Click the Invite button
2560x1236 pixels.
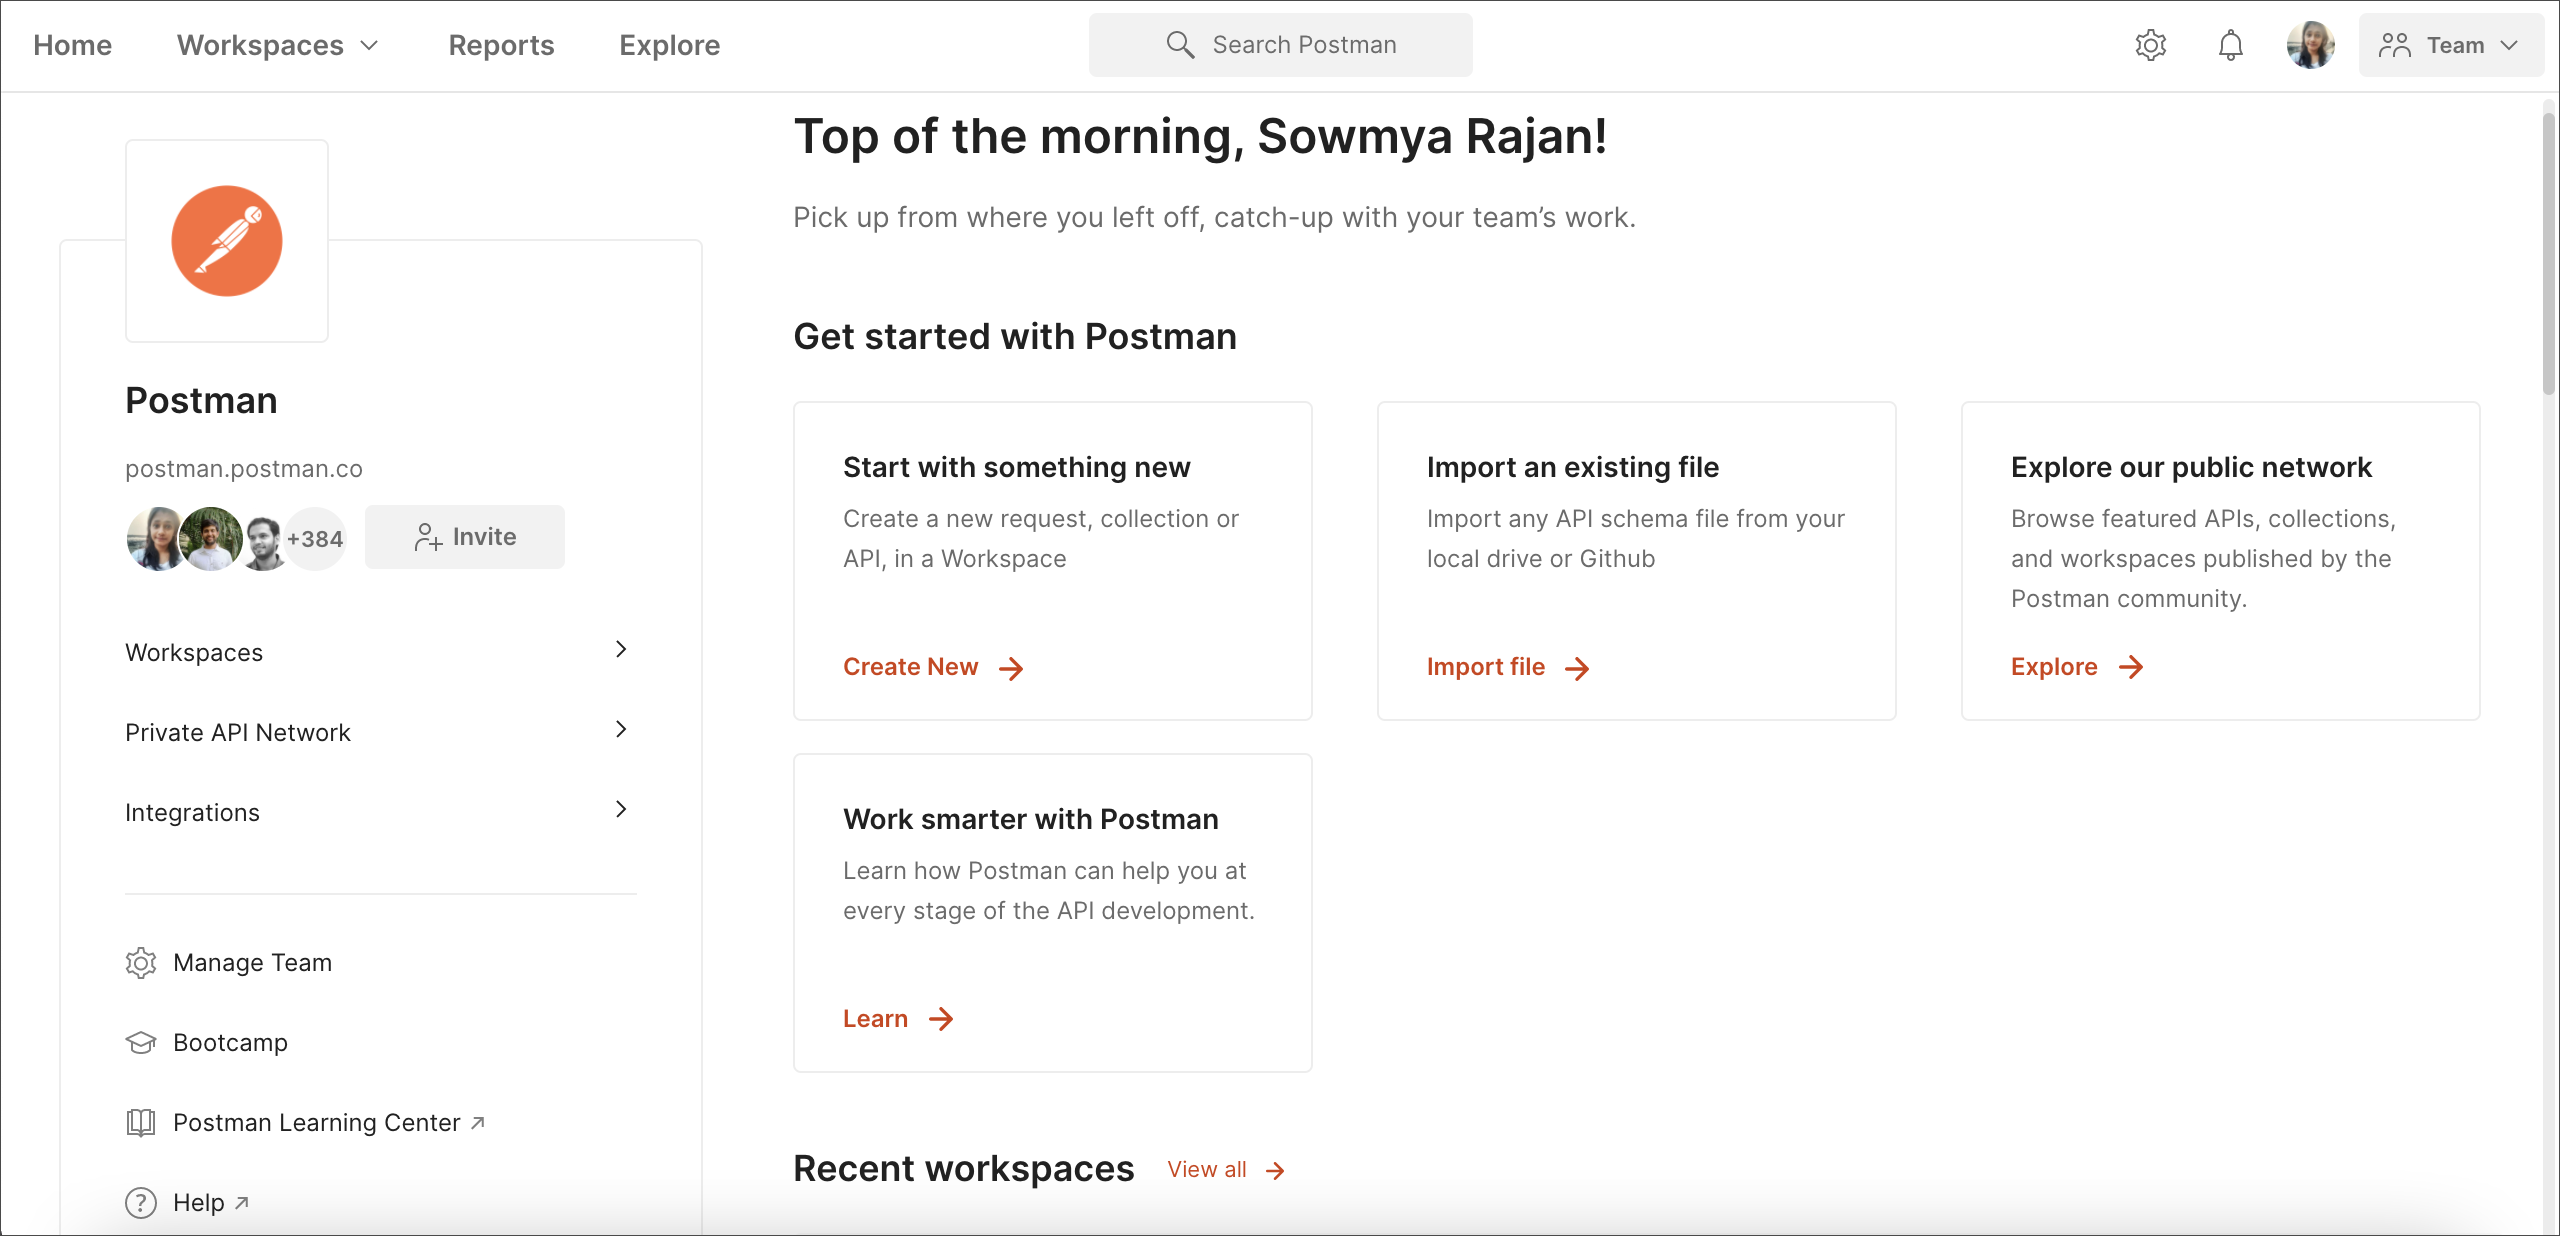pyautogui.click(x=465, y=537)
